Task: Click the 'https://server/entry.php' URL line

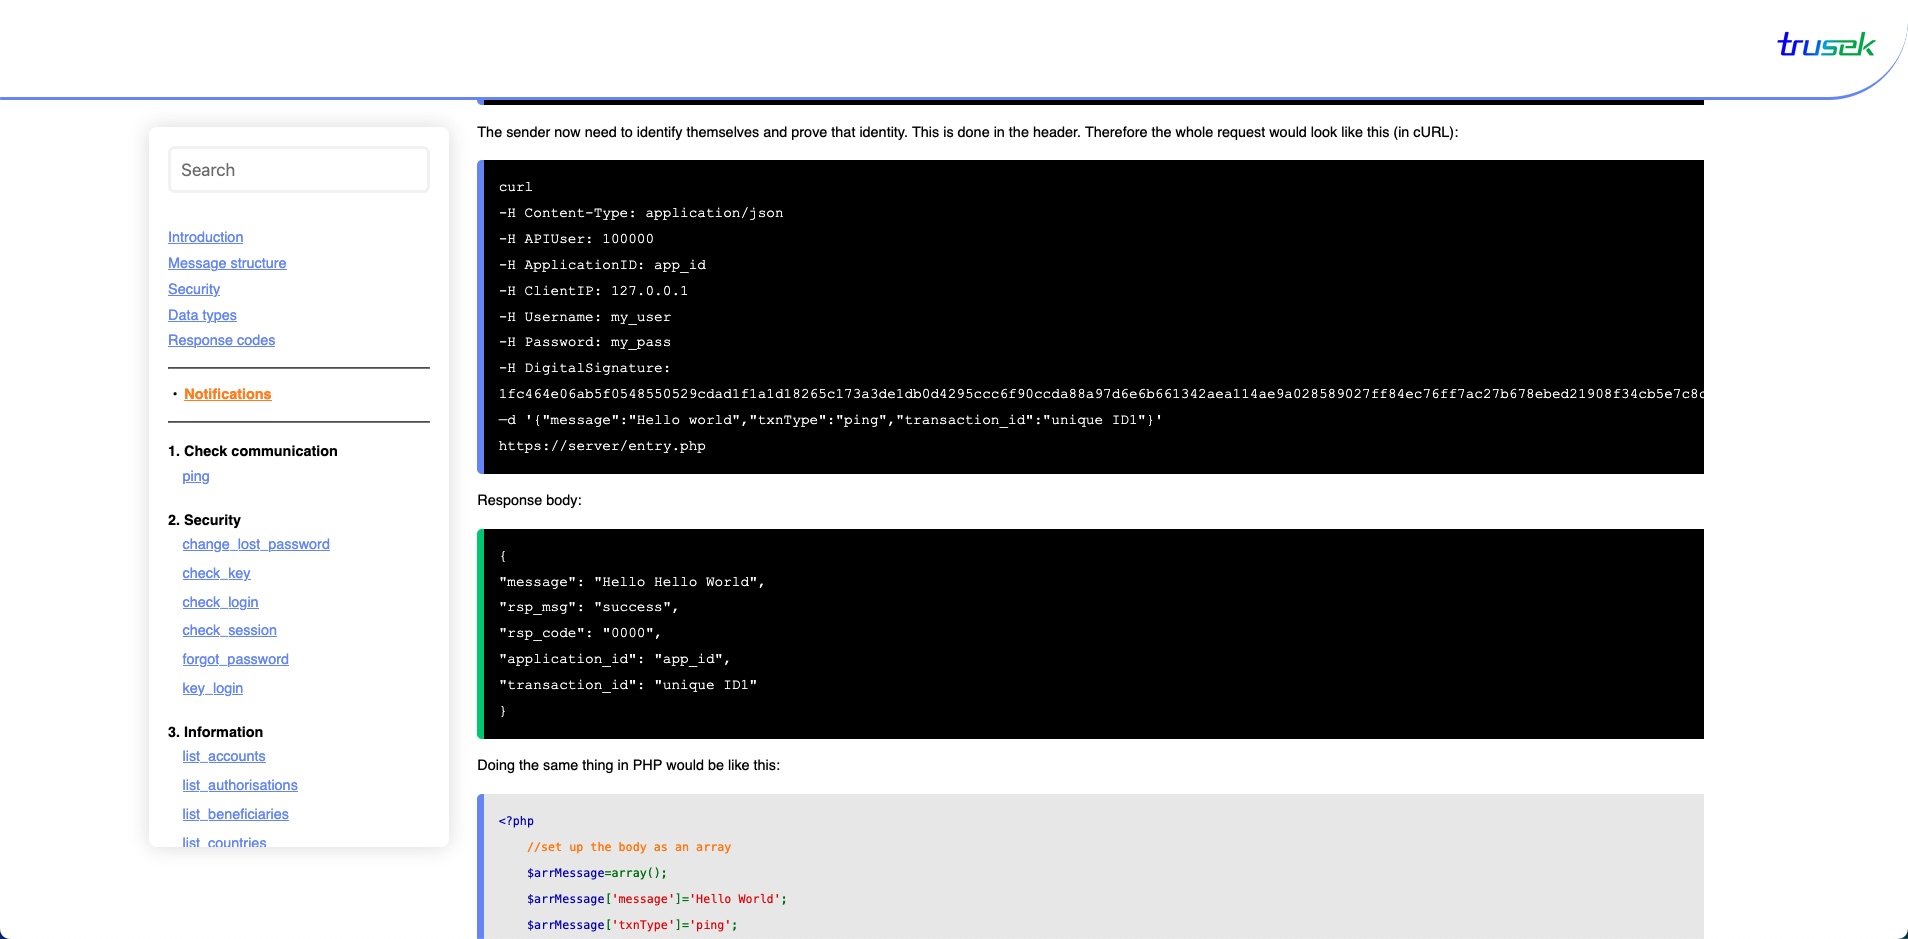Action: (602, 446)
